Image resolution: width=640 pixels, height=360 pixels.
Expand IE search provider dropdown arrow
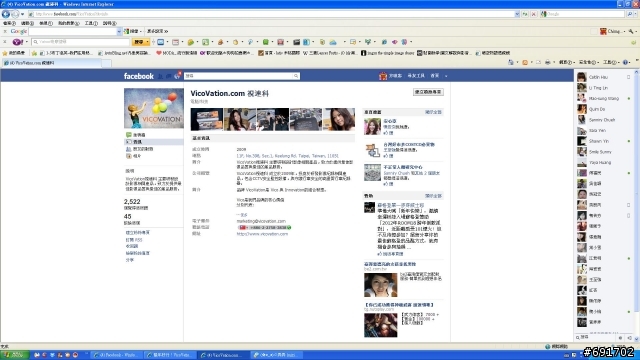click(636, 14)
